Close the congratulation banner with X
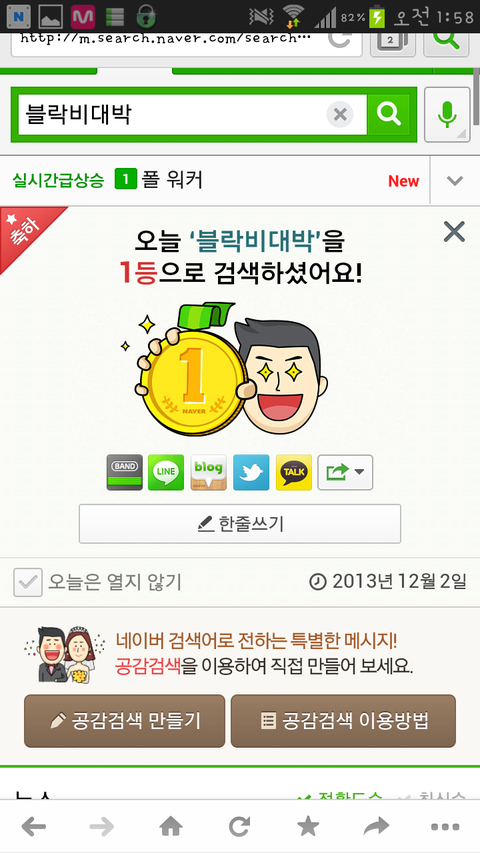 454,232
